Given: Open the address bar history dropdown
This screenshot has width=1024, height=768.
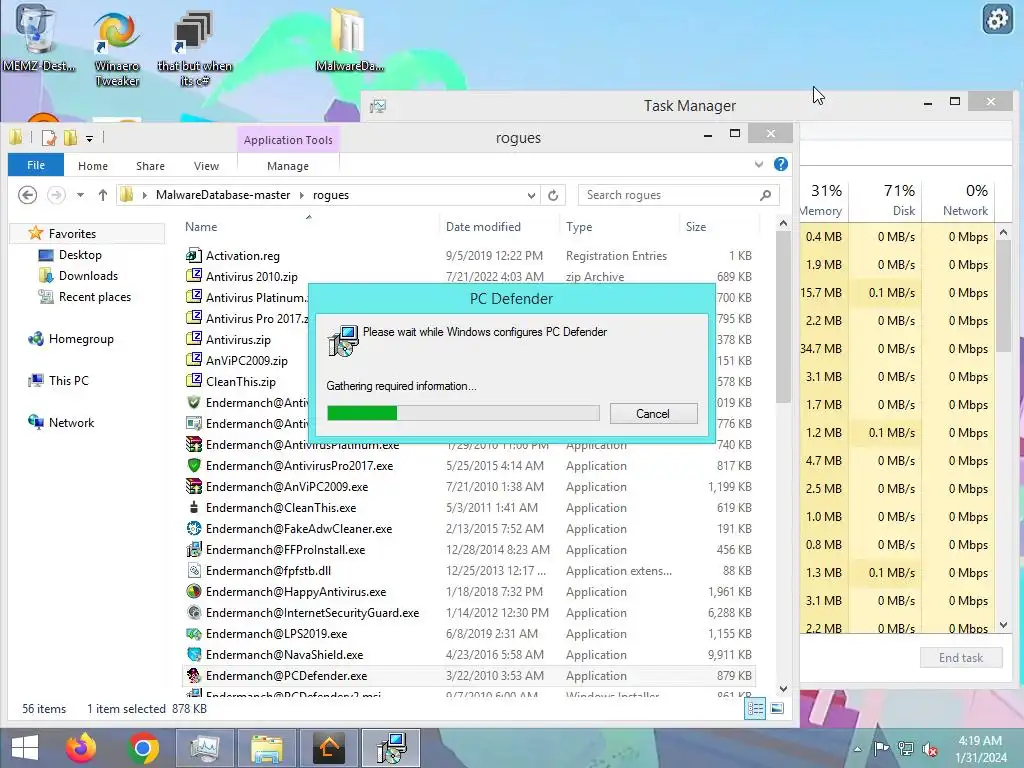Looking at the screenshot, I should 531,195.
